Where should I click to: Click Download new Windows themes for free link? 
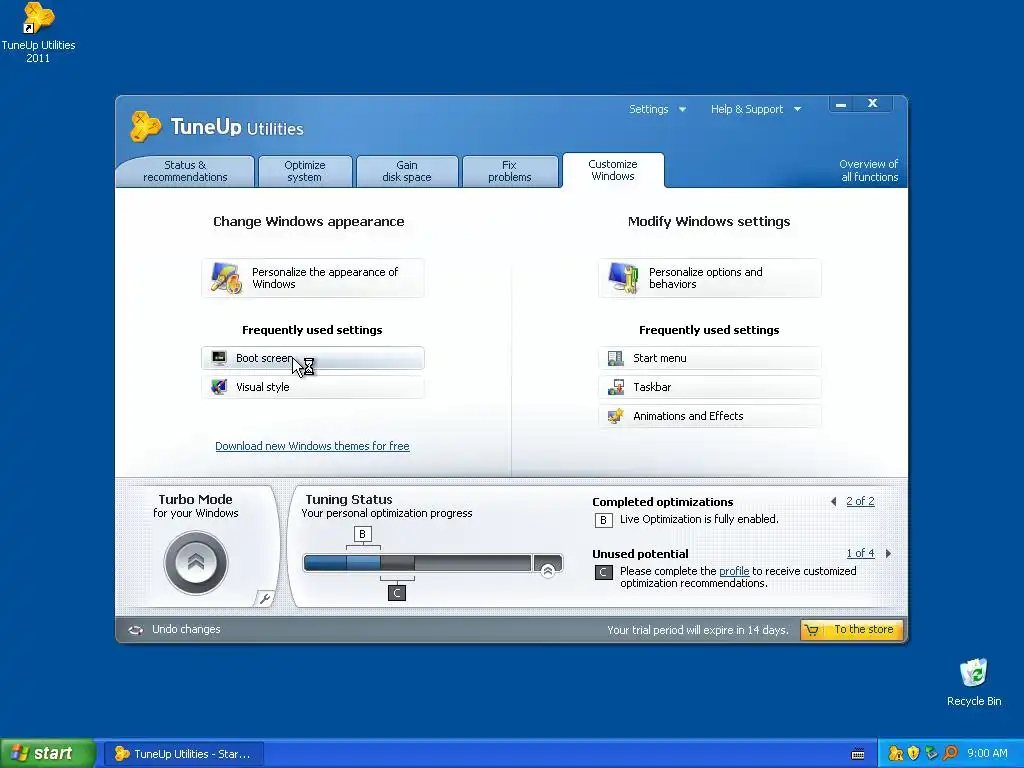coord(312,446)
